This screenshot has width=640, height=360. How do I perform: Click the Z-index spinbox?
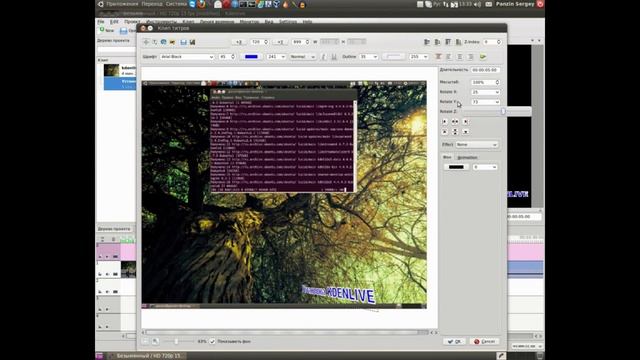(492, 42)
